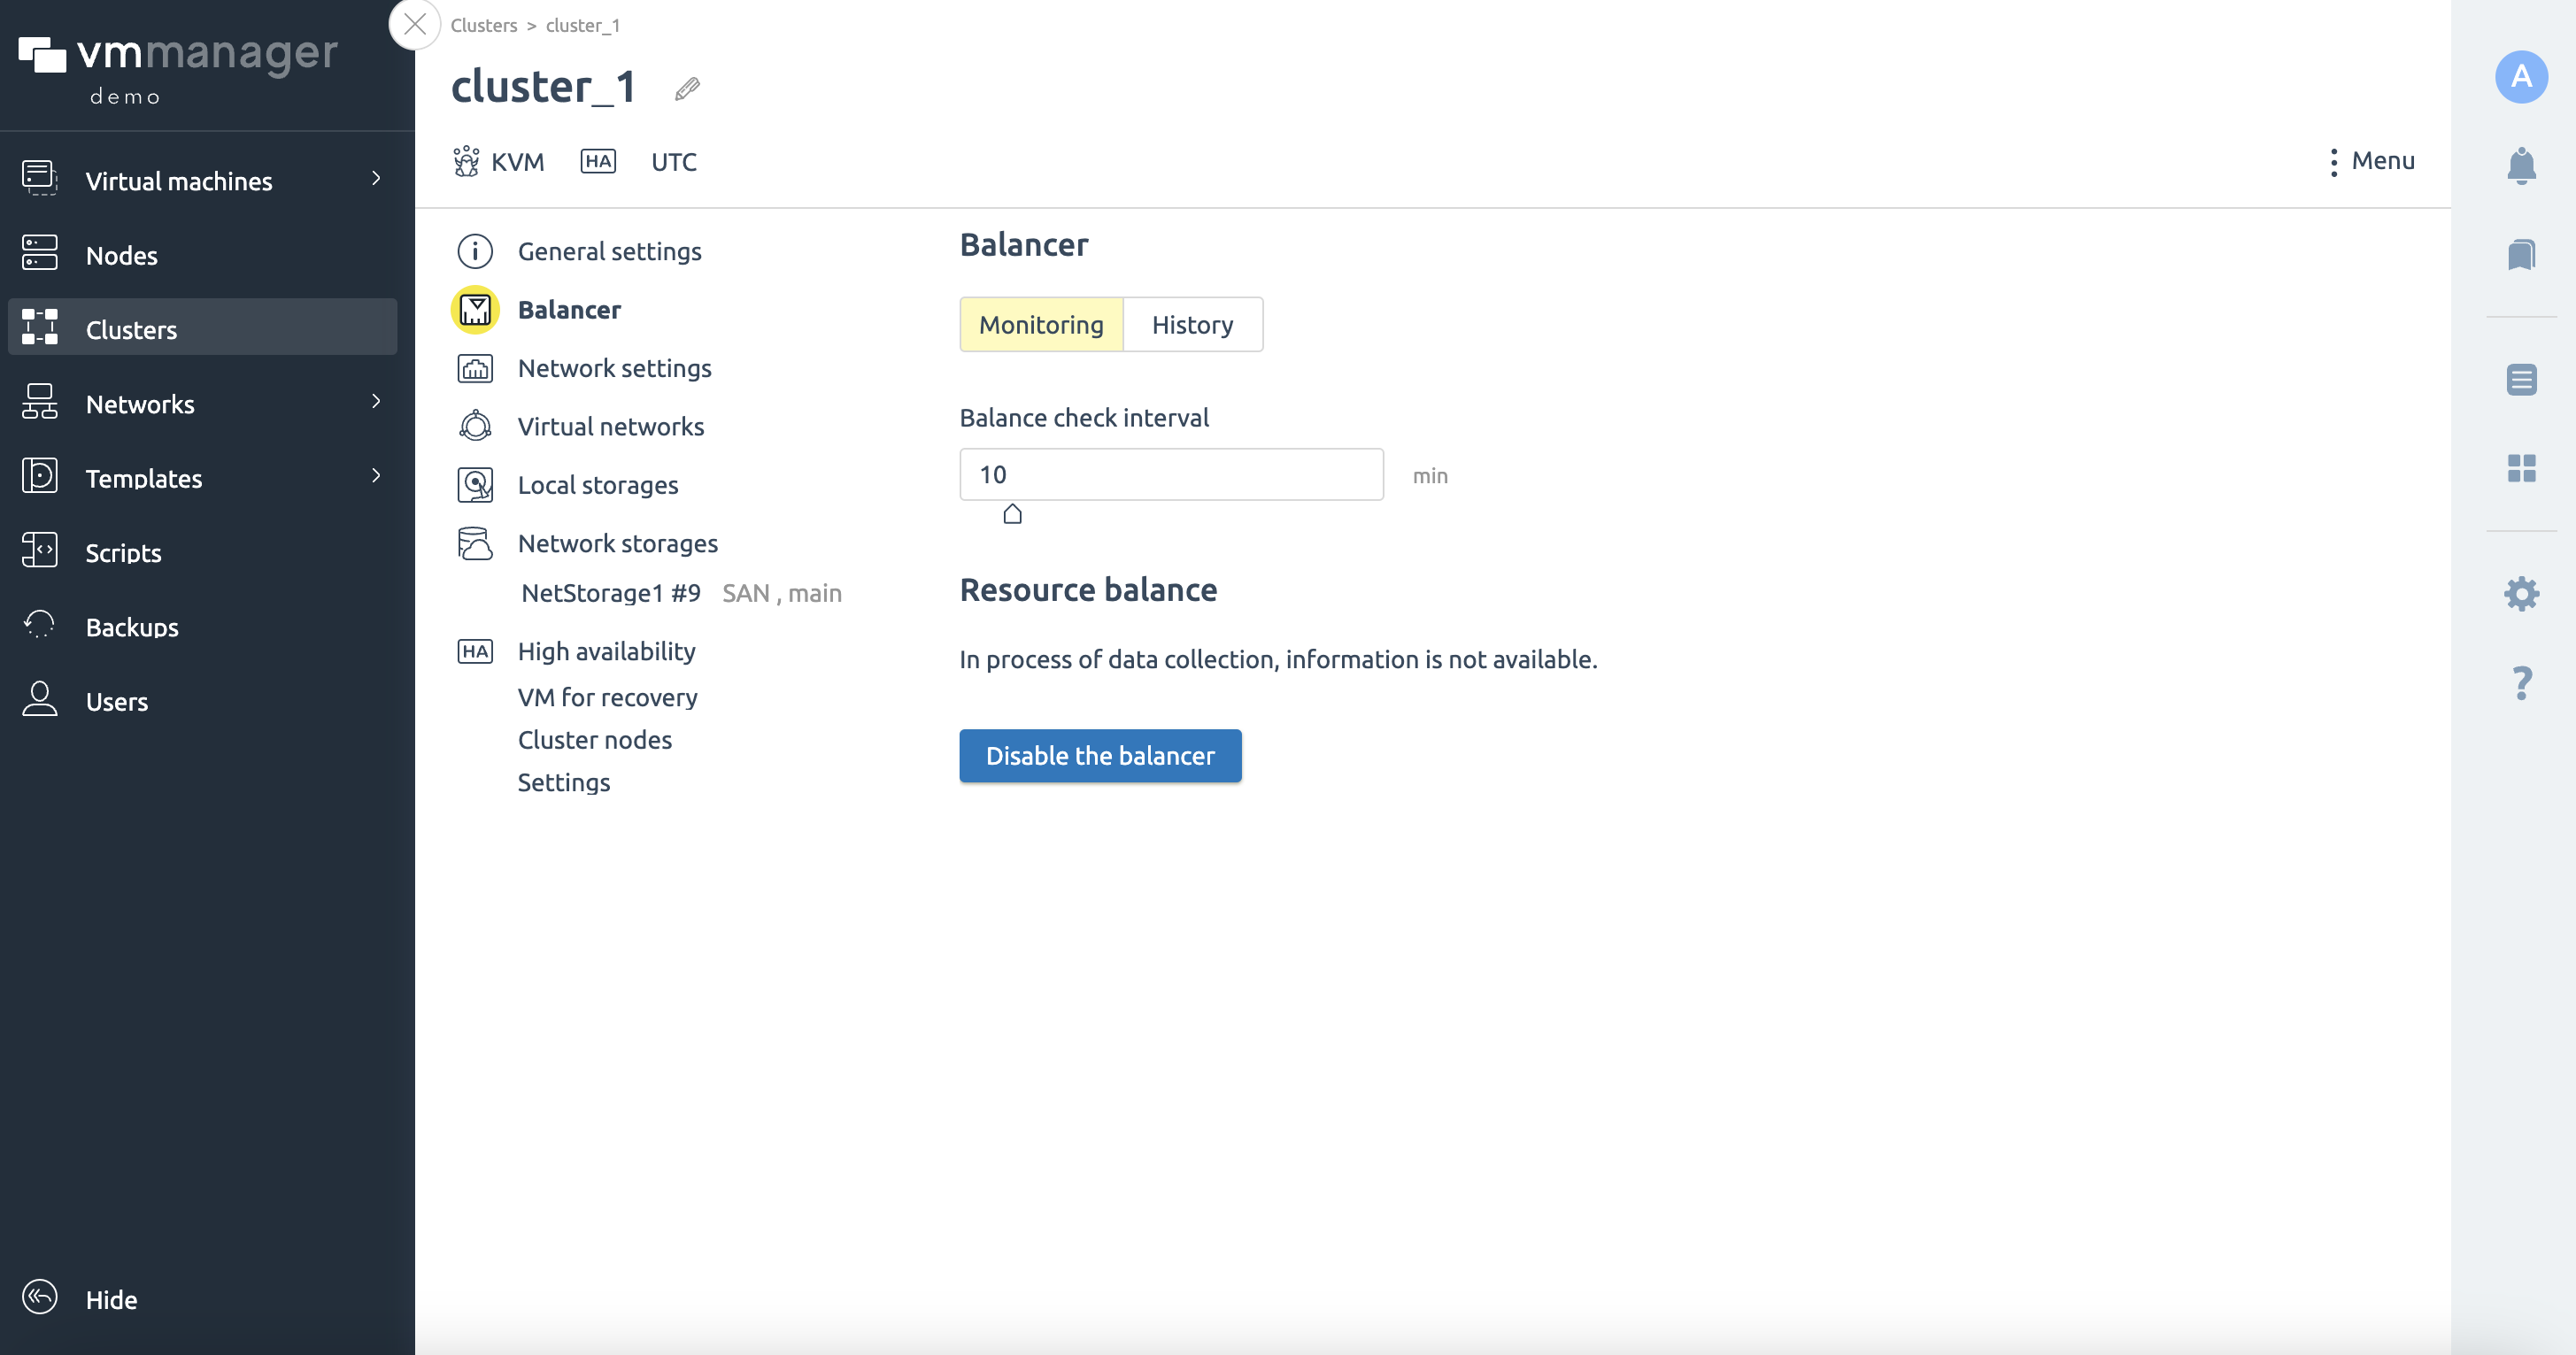Screen dimensions: 2576x1355
Task: Expand Templates submenu chevron
Action: (x=376, y=475)
